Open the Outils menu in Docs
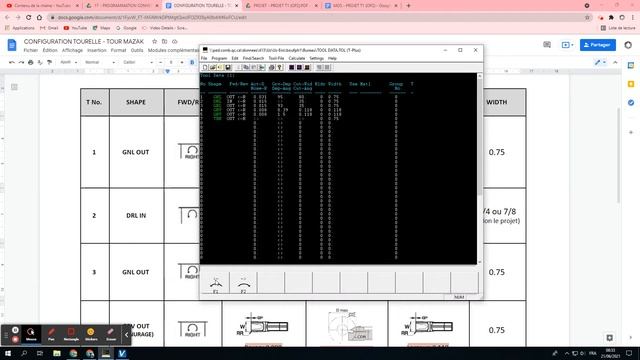Viewport: 640px width, 360px height. click(137, 50)
